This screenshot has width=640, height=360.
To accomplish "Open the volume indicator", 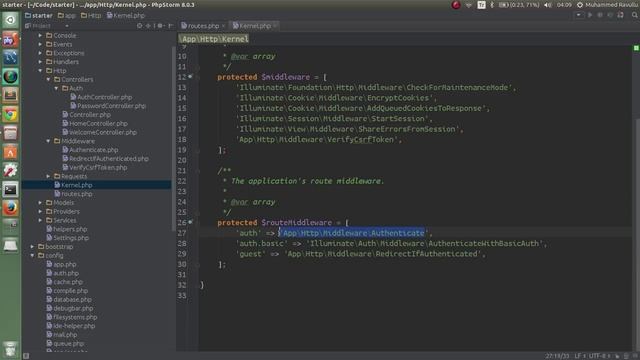I will pos(548,5).
